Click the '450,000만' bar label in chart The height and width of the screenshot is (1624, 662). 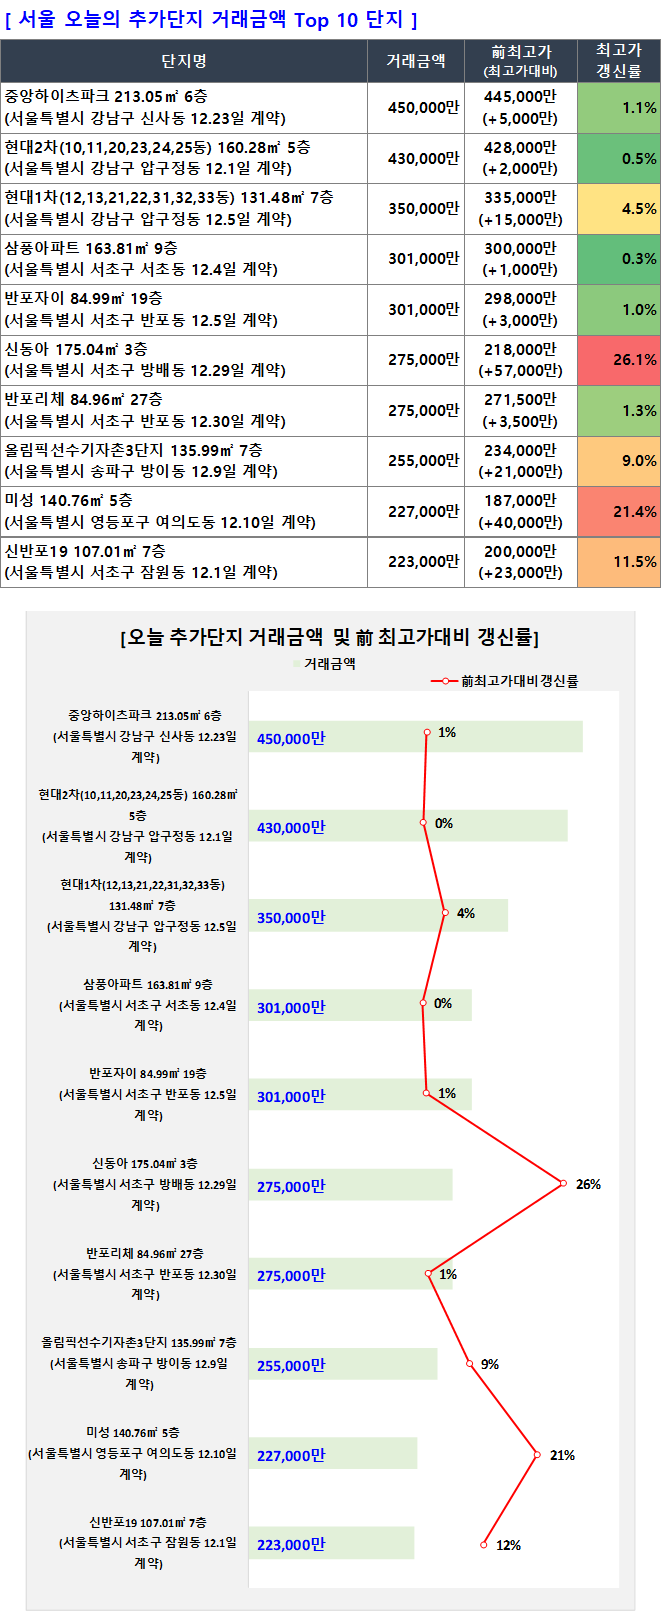click(x=291, y=739)
